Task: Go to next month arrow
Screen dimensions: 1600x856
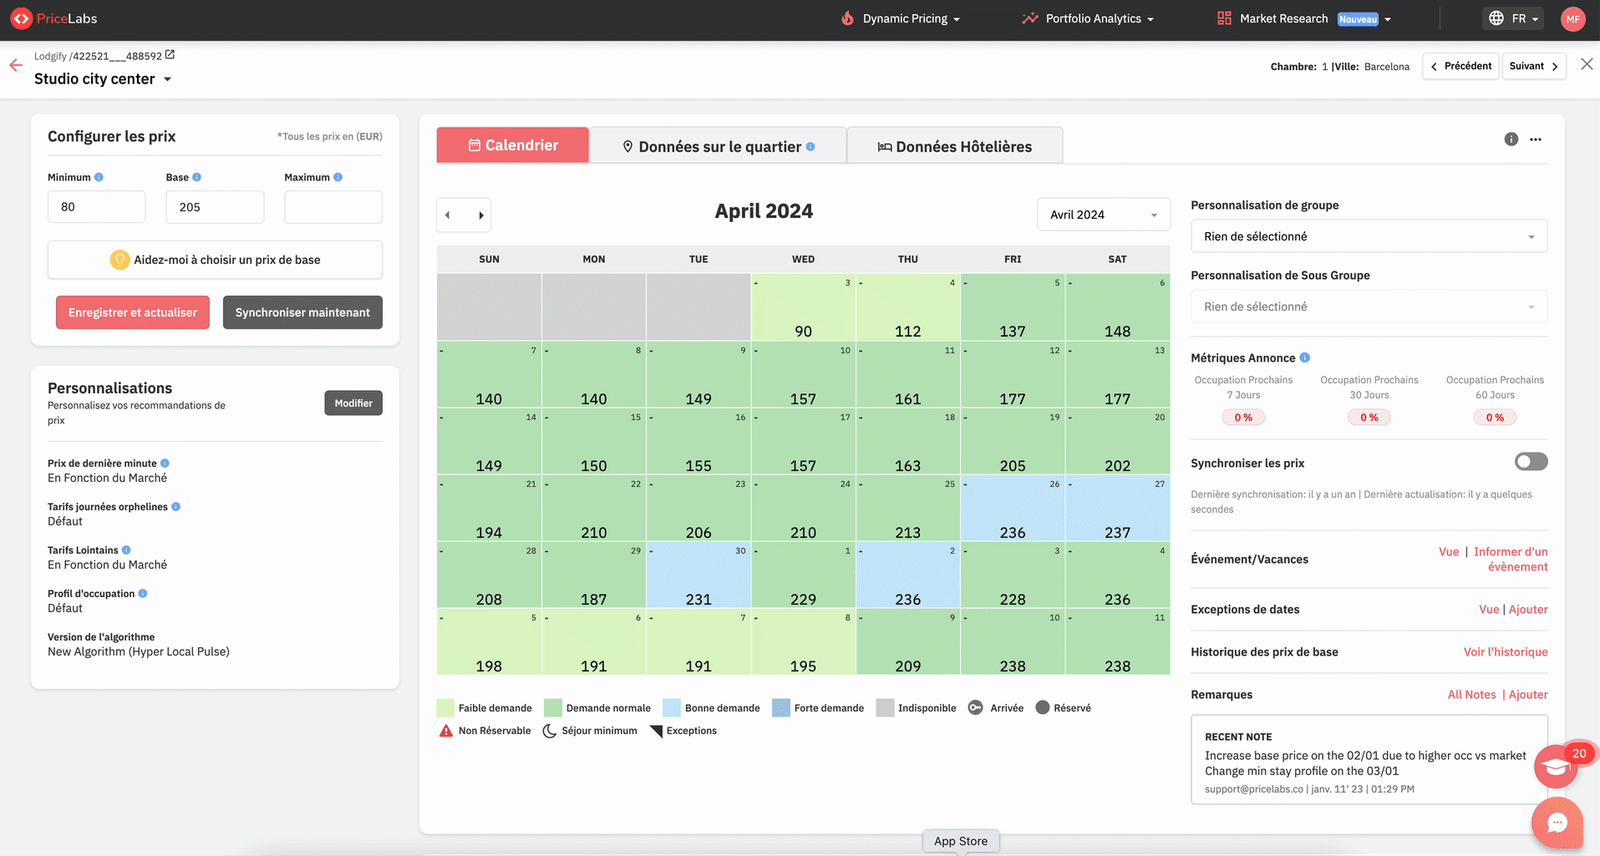Action: click(481, 215)
